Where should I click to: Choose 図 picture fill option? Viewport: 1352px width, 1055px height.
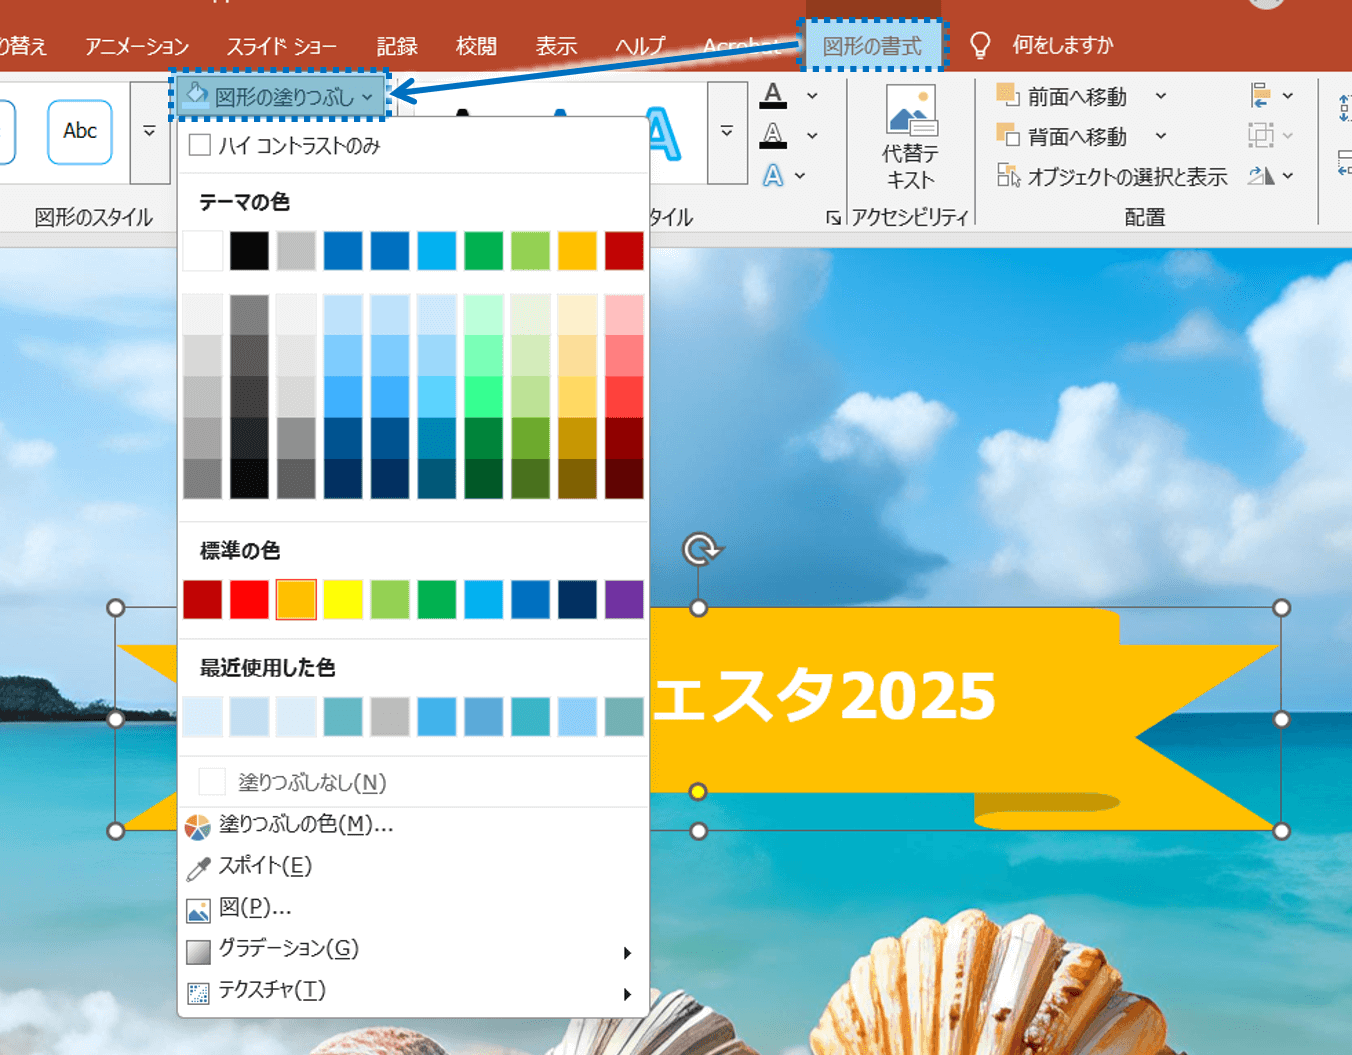(254, 907)
